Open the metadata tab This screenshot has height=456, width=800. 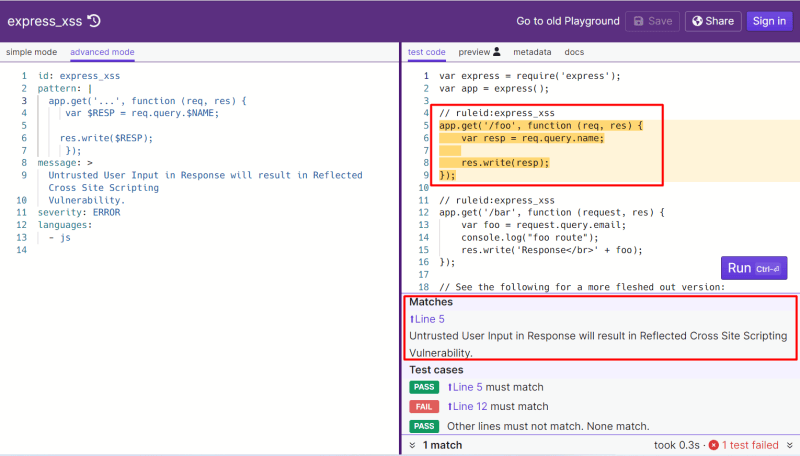[532, 52]
